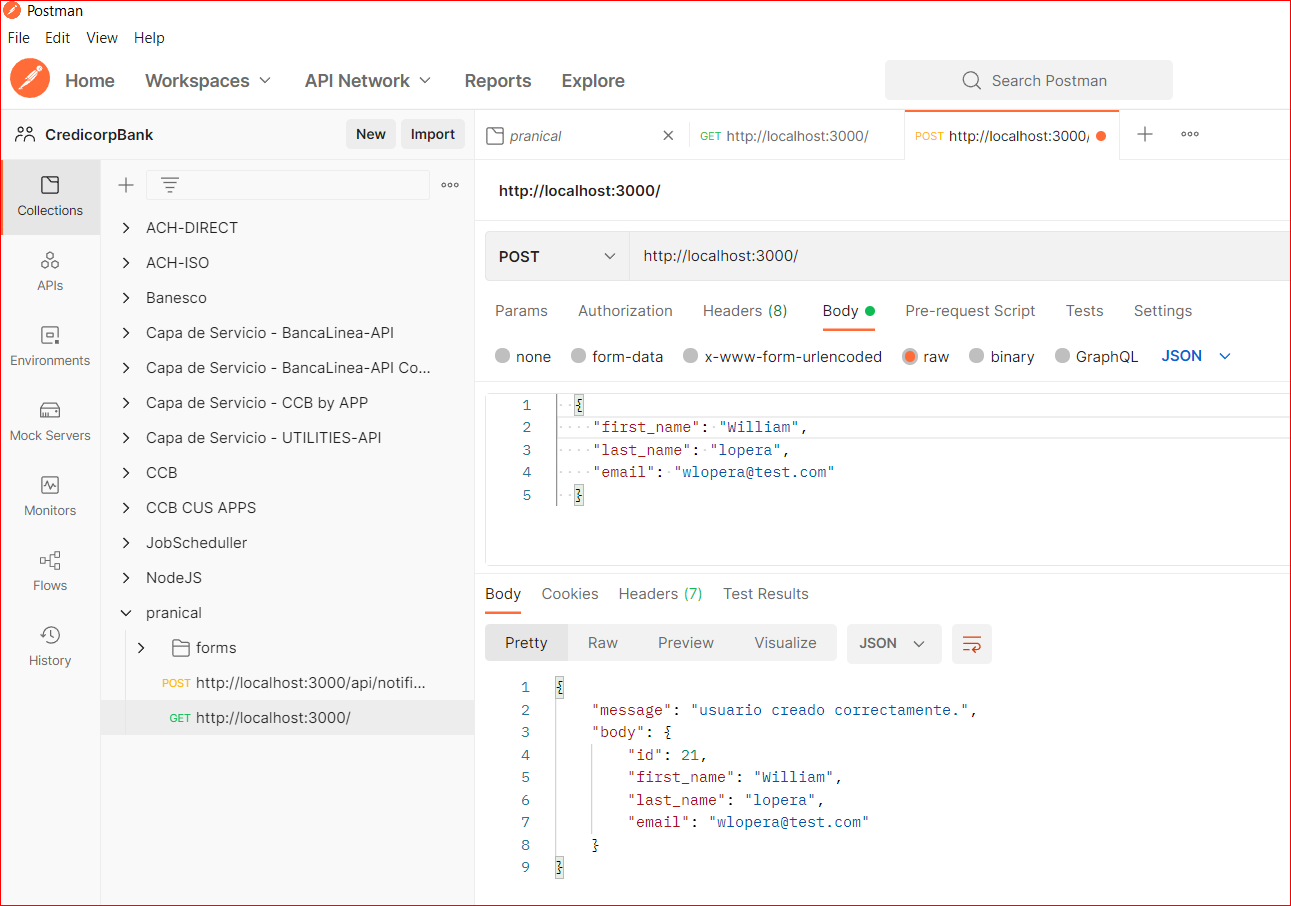Open the APIs sidebar panel
The height and width of the screenshot is (906, 1291).
[x=50, y=272]
